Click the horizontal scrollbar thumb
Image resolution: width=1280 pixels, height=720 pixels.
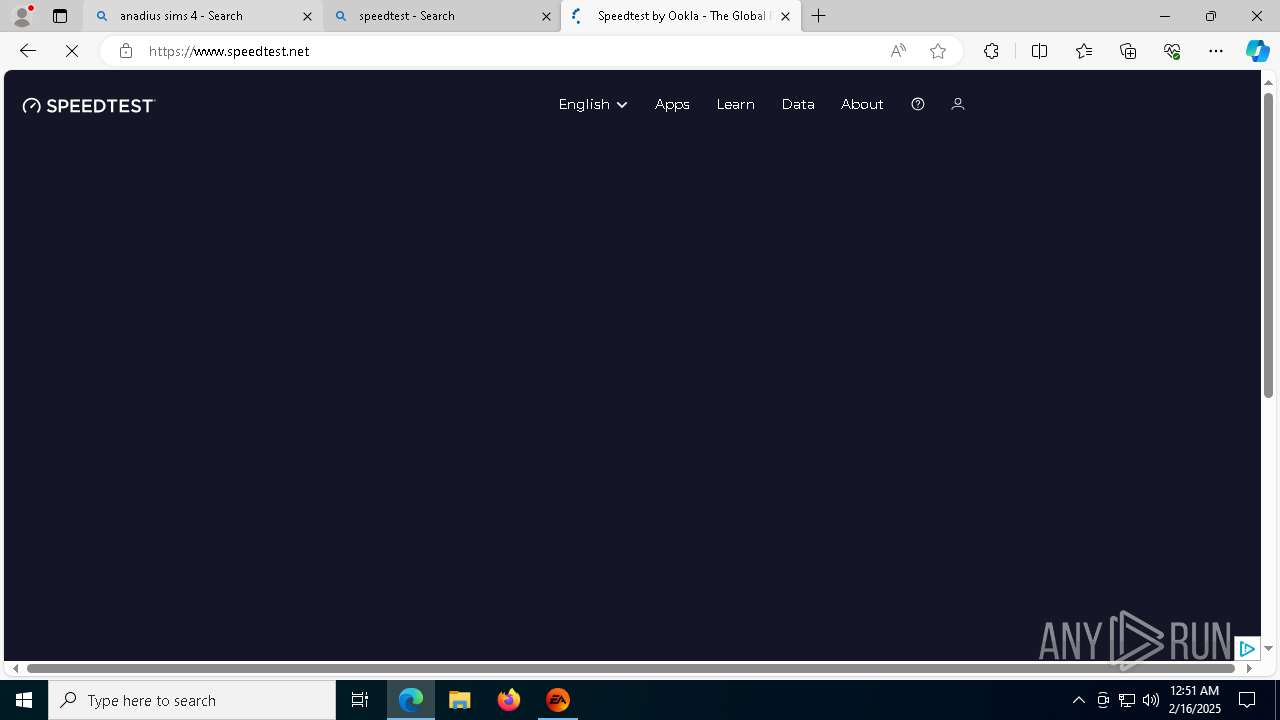pos(630,668)
